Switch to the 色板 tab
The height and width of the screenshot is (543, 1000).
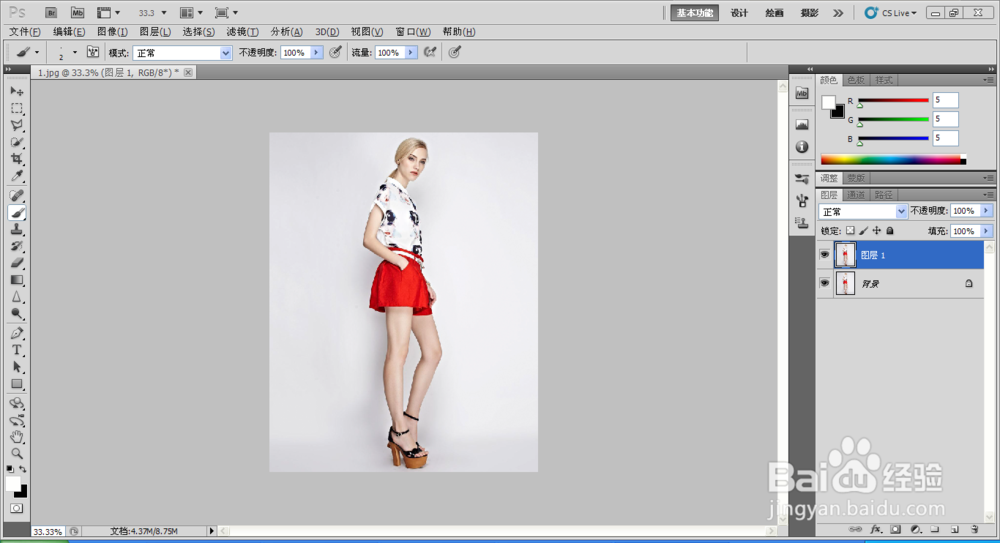click(856, 80)
